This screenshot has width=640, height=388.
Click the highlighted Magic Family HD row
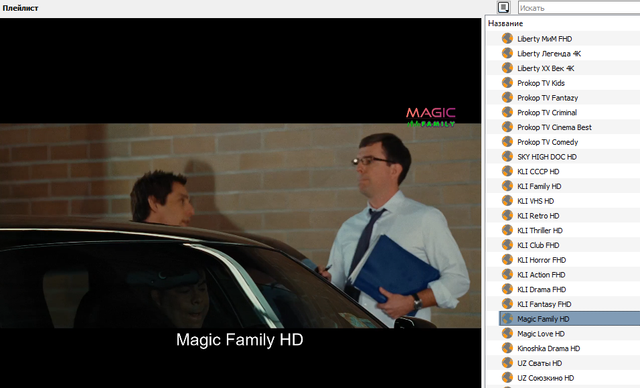(x=569, y=319)
